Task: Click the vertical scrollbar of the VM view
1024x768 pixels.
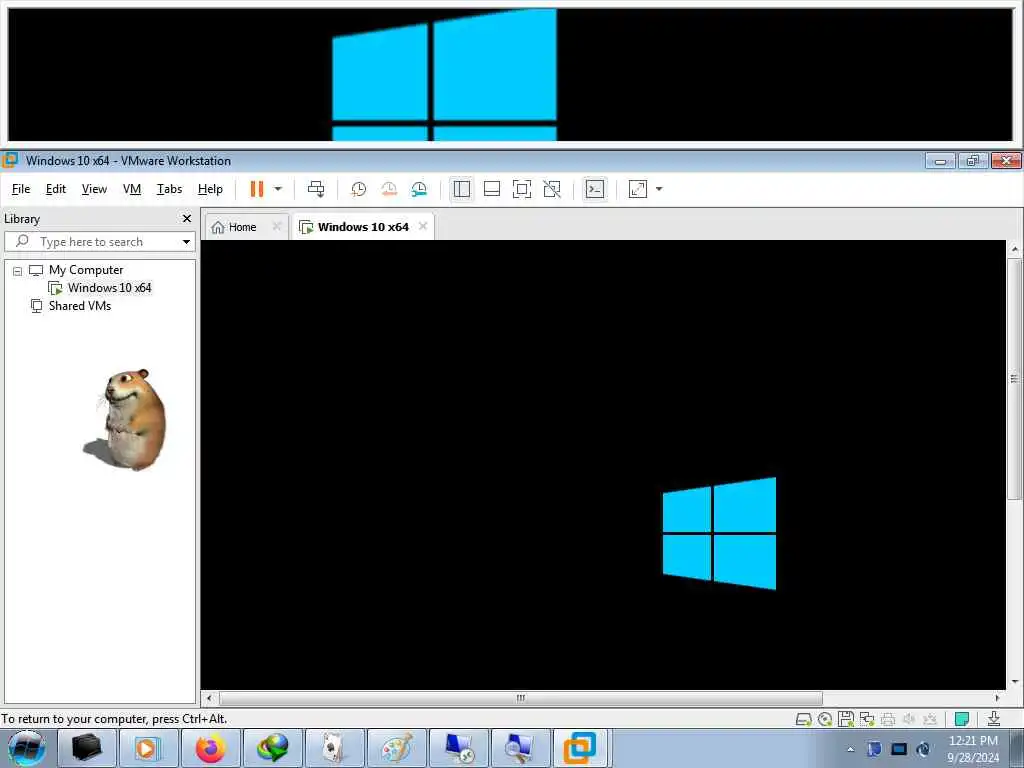Action: pos(1015,379)
